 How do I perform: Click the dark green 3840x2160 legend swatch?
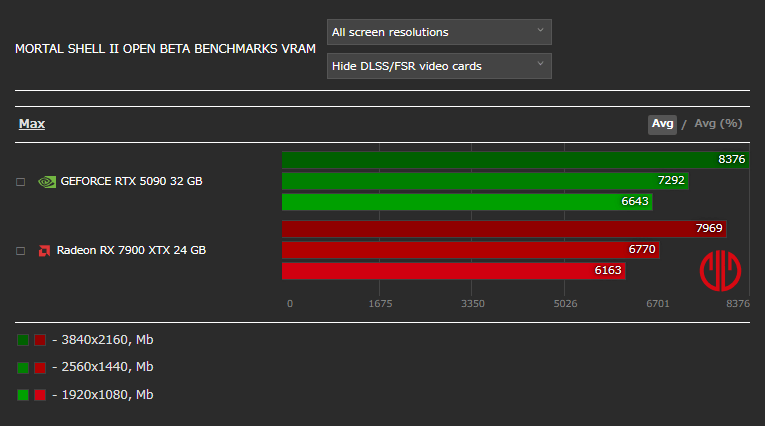(23, 340)
